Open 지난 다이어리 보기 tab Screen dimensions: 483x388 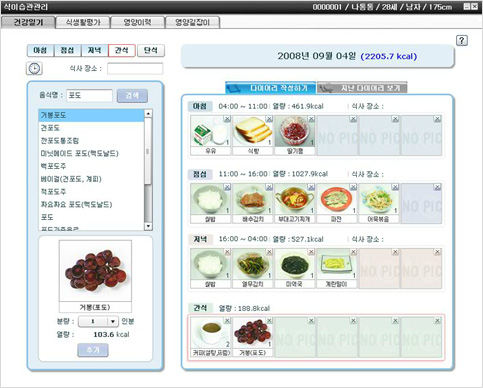pyautogui.click(x=362, y=88)
